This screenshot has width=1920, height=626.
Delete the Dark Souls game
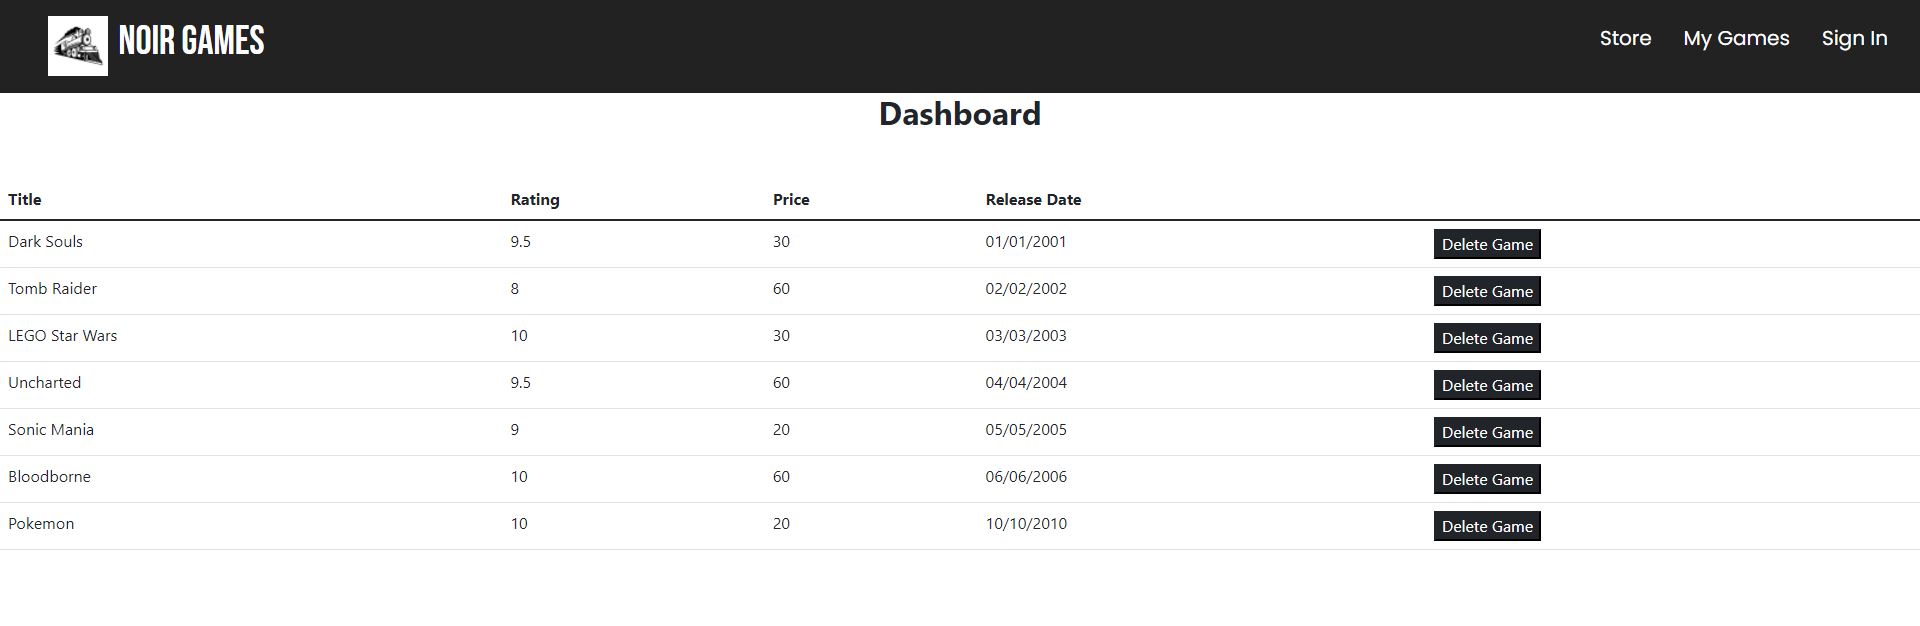click(1487, 244)
